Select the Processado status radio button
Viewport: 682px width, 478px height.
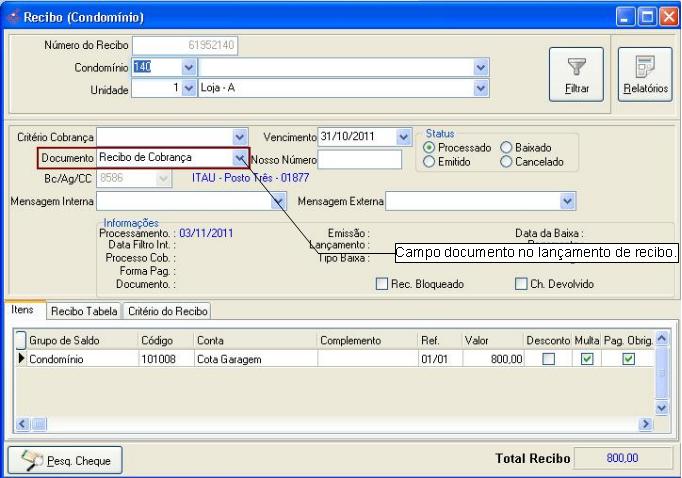(x=430, y=147)
